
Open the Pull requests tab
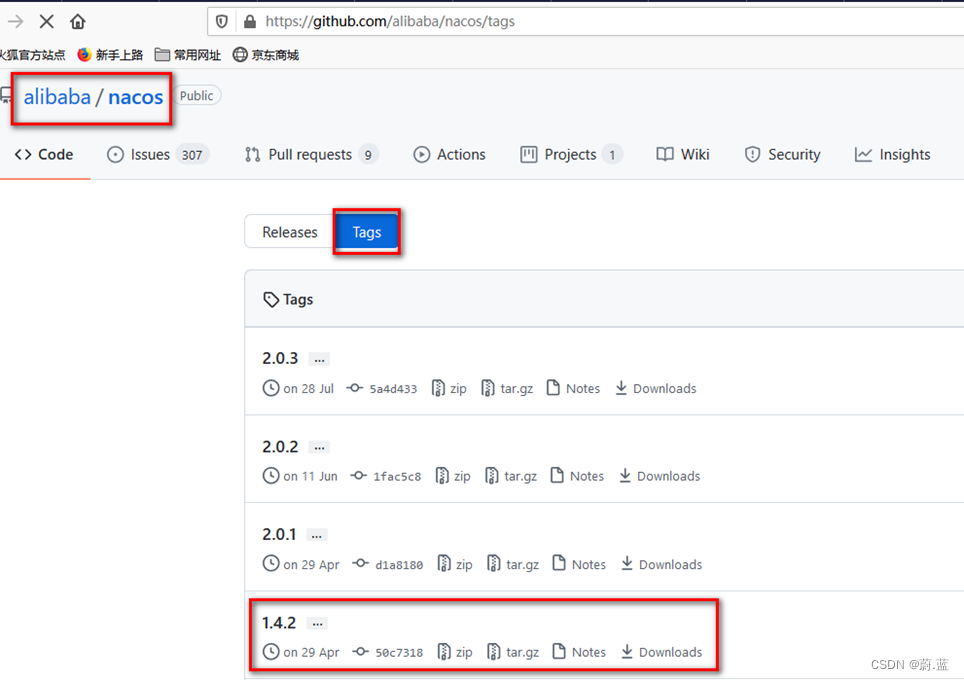tap(311, 154)
